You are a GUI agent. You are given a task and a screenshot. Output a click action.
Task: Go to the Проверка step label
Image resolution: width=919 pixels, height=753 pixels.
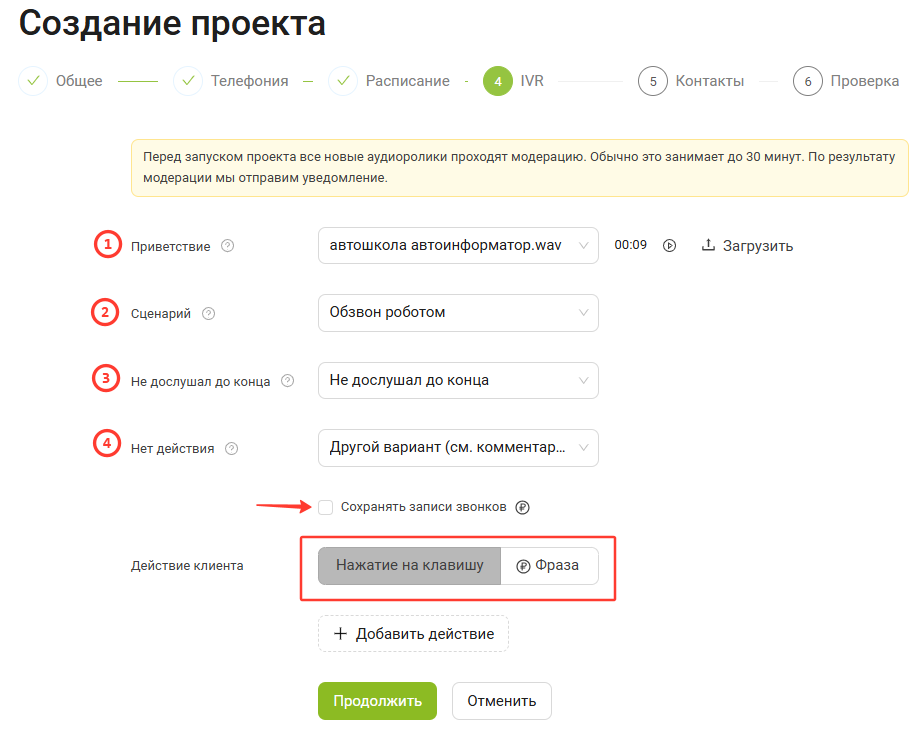point(864,81)
